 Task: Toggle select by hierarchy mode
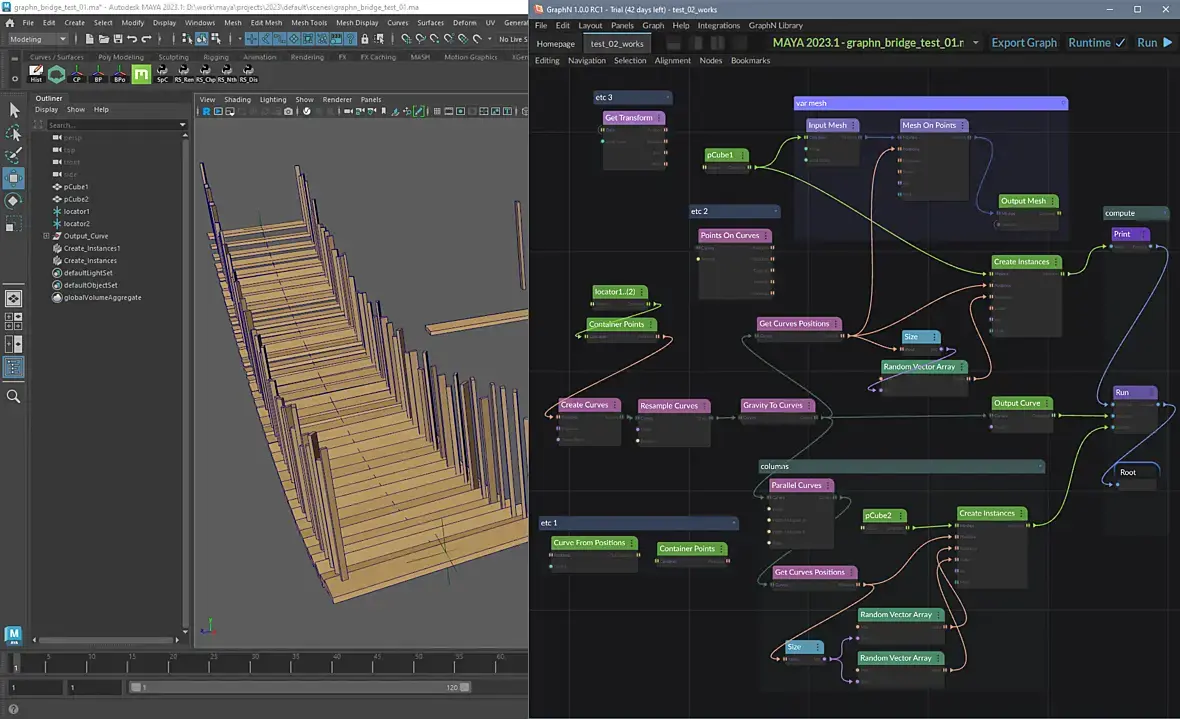click(187, 39)
